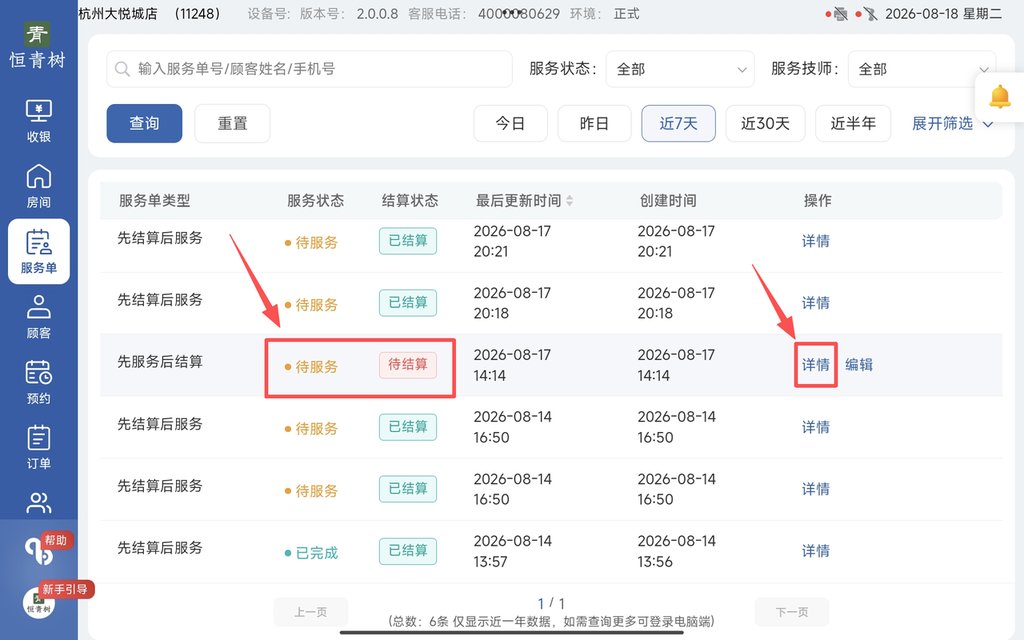The image size is (1024, 640).
Task: Open 详情 for the 20:18 order
Action: click(816, 303)
